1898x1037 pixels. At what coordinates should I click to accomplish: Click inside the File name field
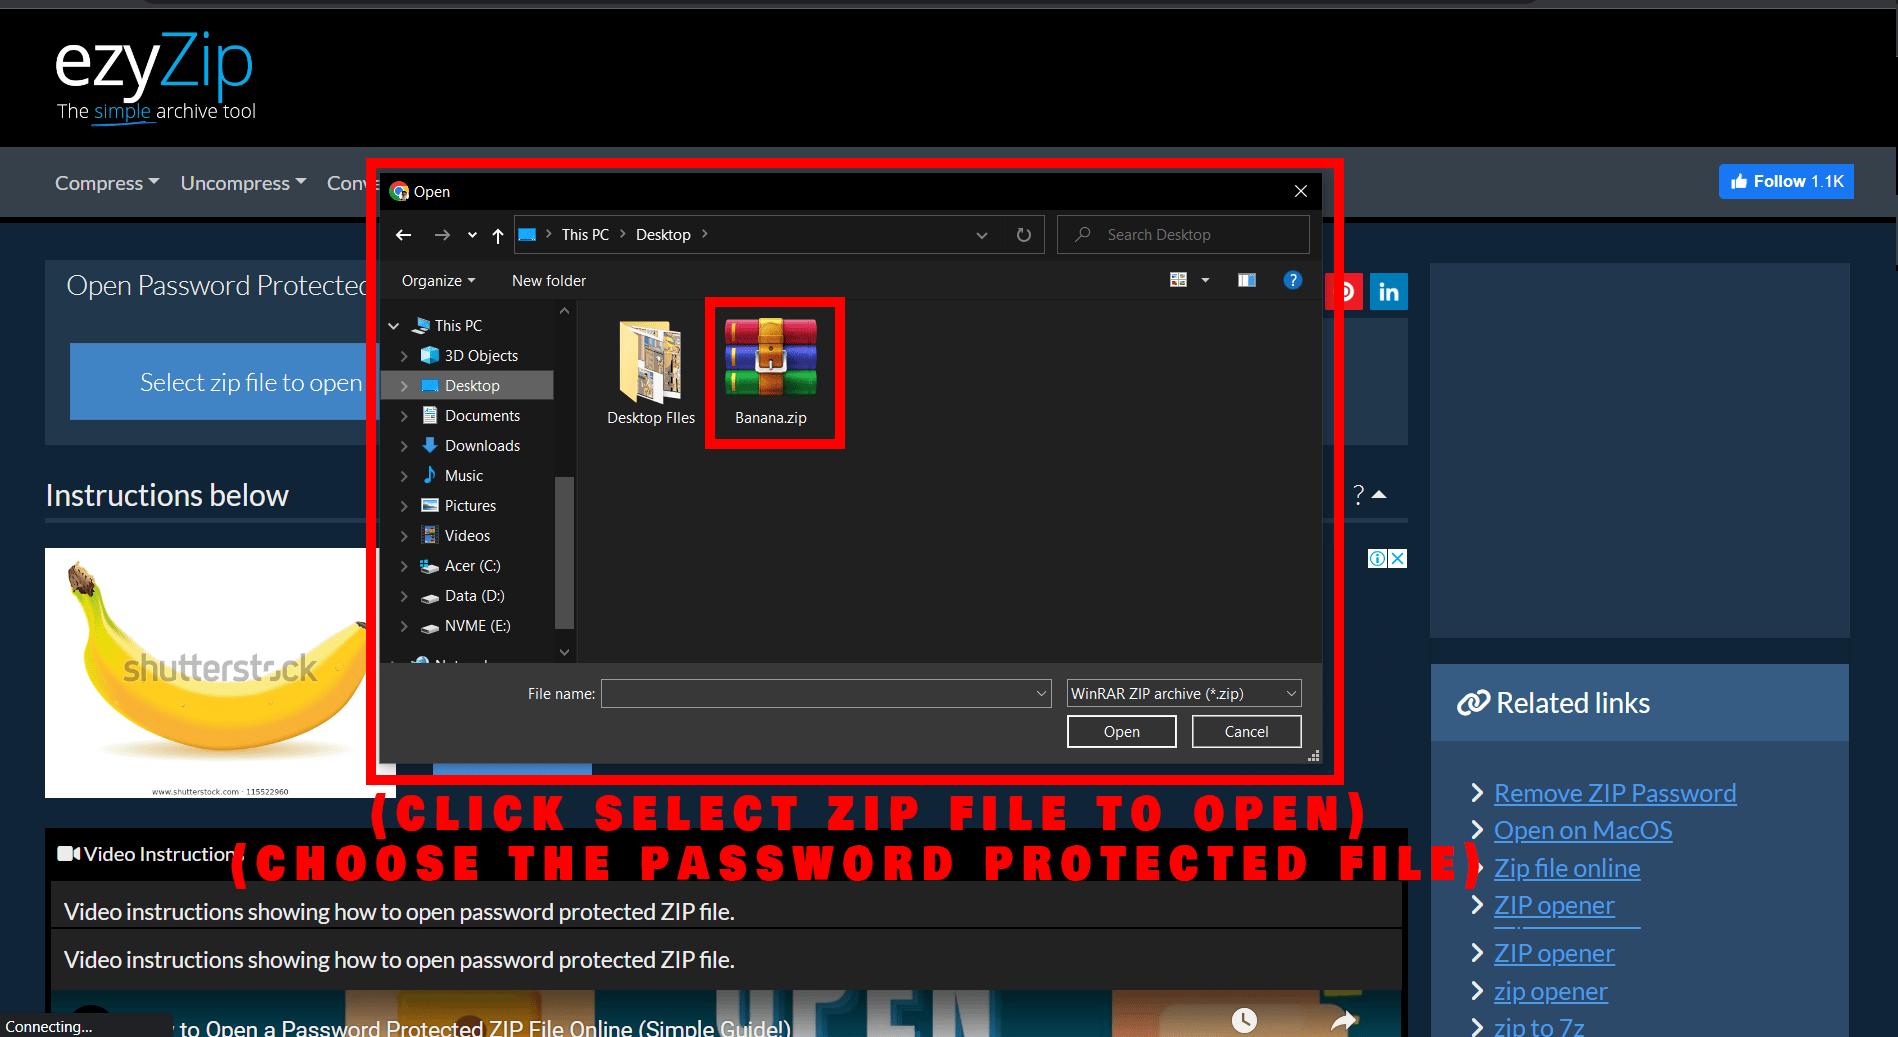click(820, 693)
